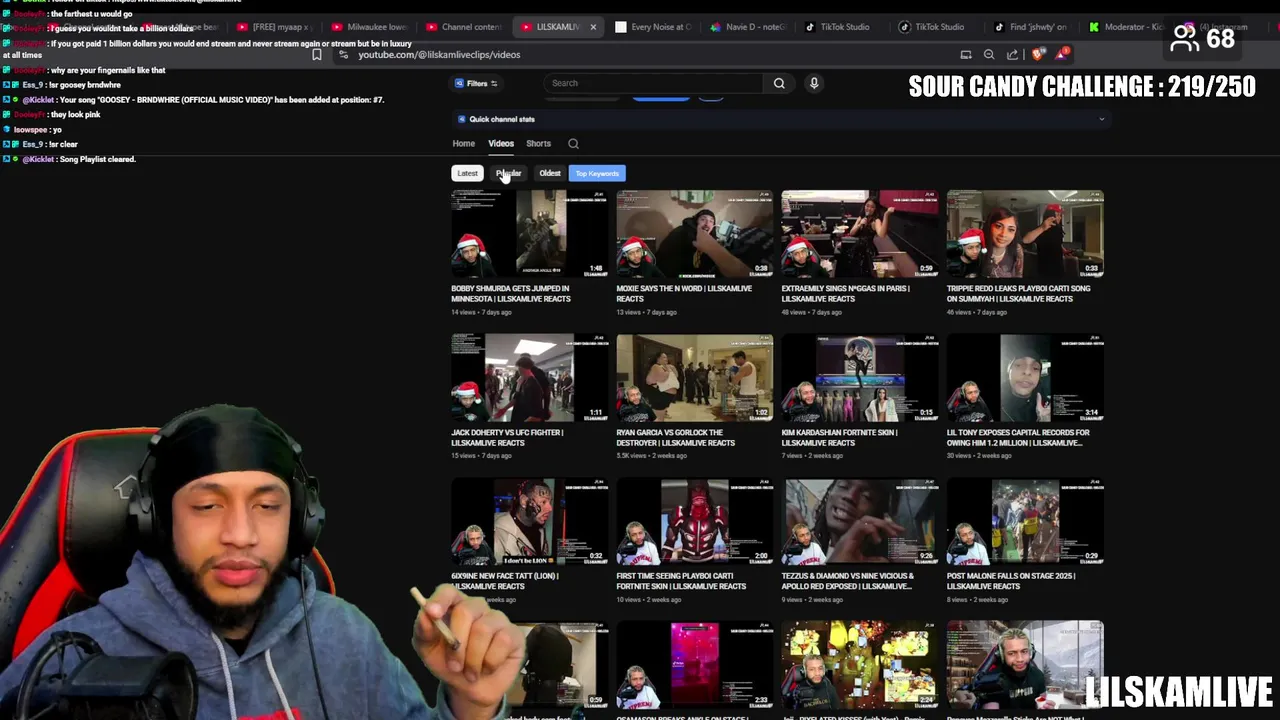The width and height of the screenshot is (1280, 720).
Task: Click the bookmark icon in address bar
Action: pos(317,55)
